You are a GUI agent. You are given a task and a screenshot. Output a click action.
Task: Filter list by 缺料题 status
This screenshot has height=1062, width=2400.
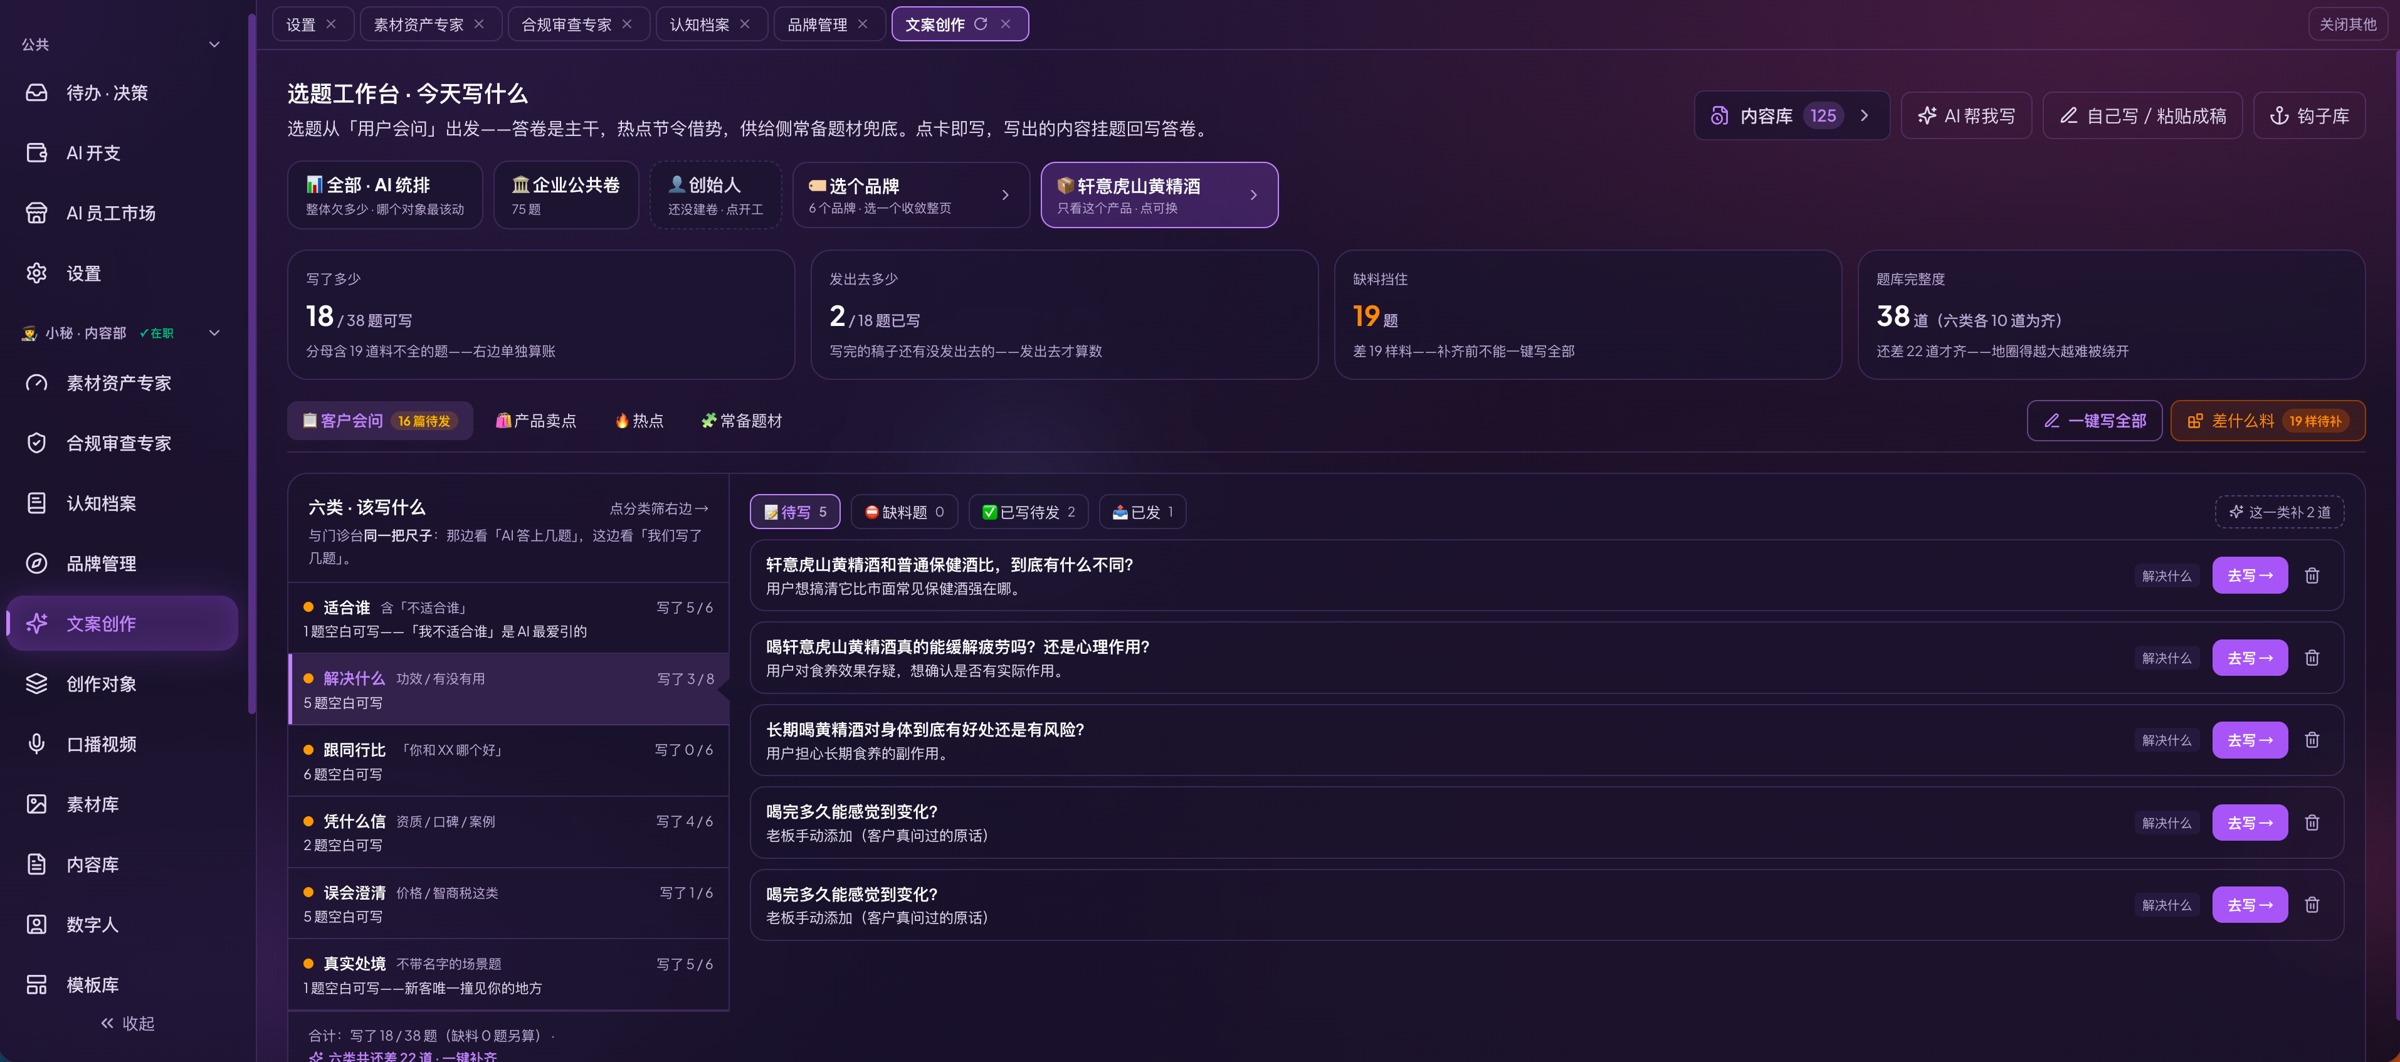[904, 512]
